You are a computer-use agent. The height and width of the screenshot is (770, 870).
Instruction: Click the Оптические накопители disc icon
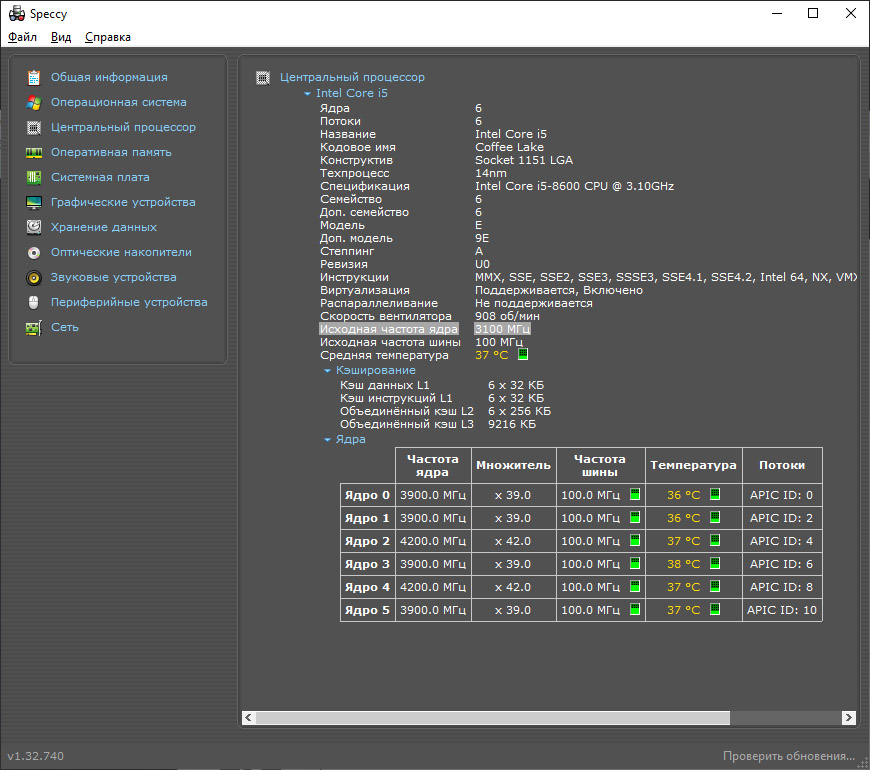[x=34, y=252]
